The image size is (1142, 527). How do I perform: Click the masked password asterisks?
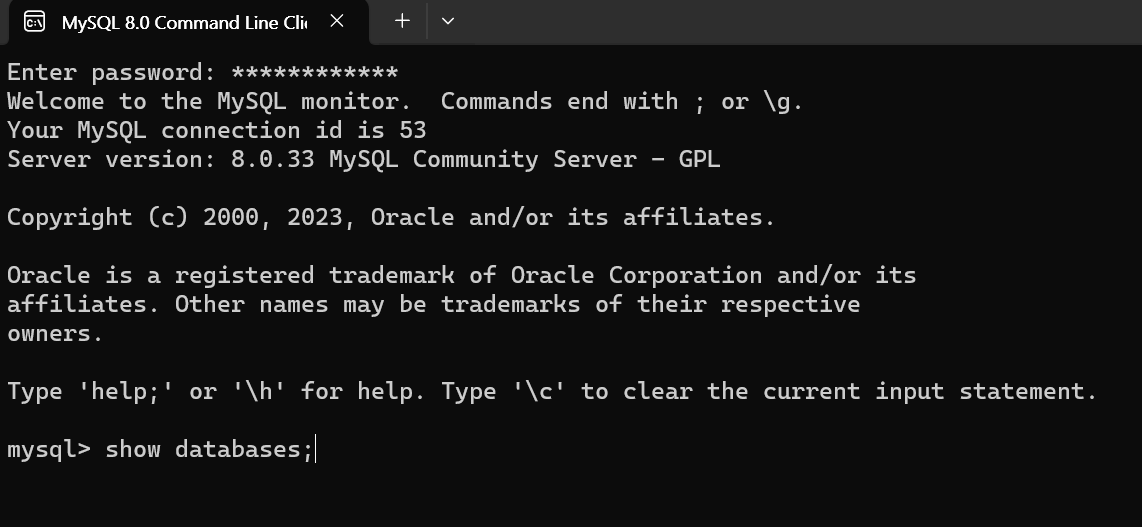tap(315, 73)
